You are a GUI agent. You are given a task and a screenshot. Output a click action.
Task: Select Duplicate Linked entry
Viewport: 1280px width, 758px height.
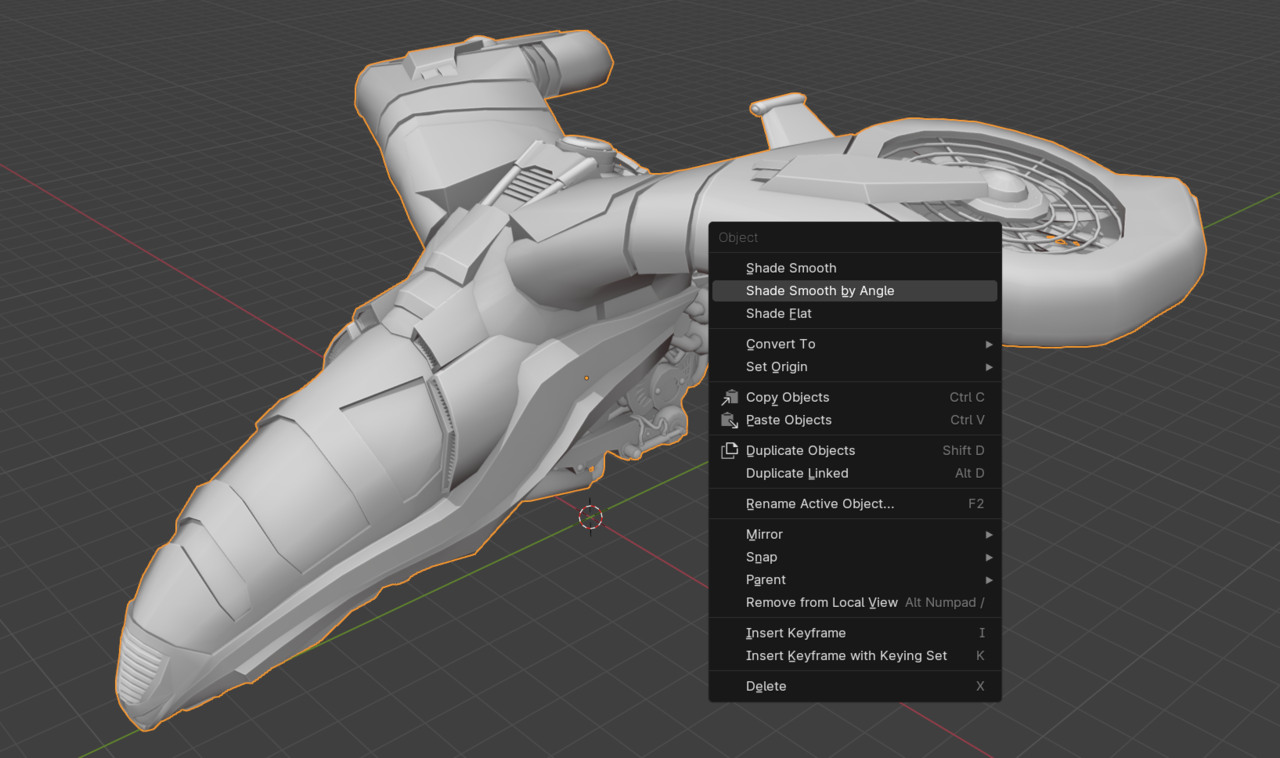(854, 473)
